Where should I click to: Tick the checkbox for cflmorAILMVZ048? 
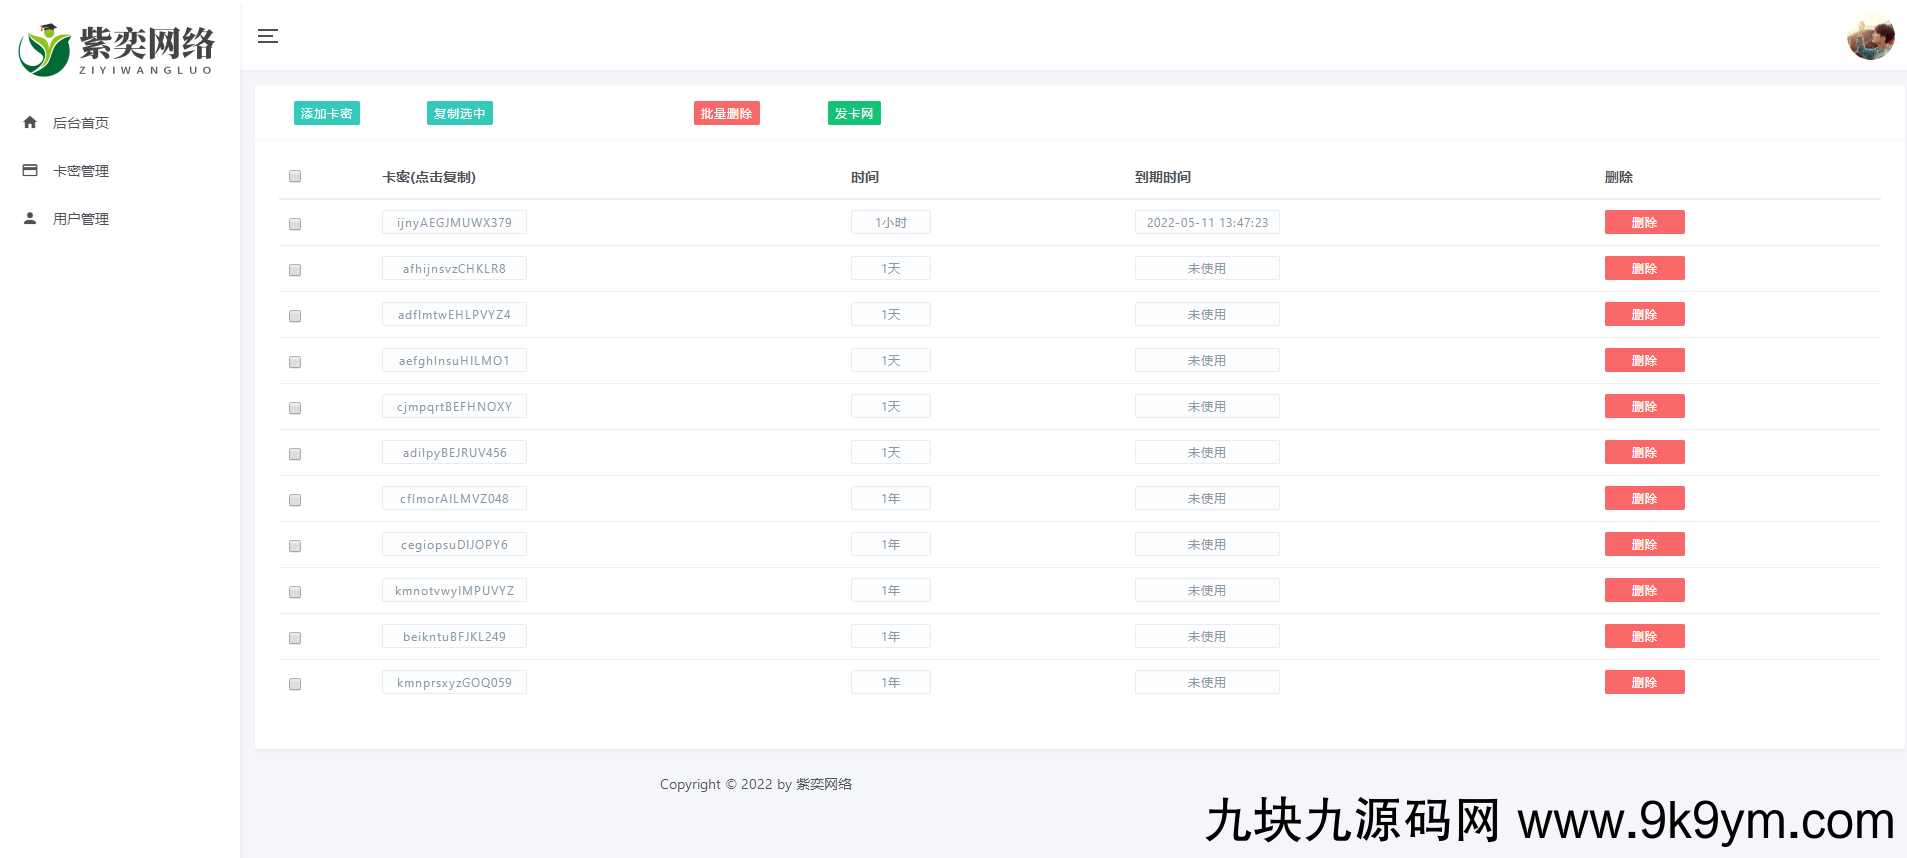[x=295, y=500]
